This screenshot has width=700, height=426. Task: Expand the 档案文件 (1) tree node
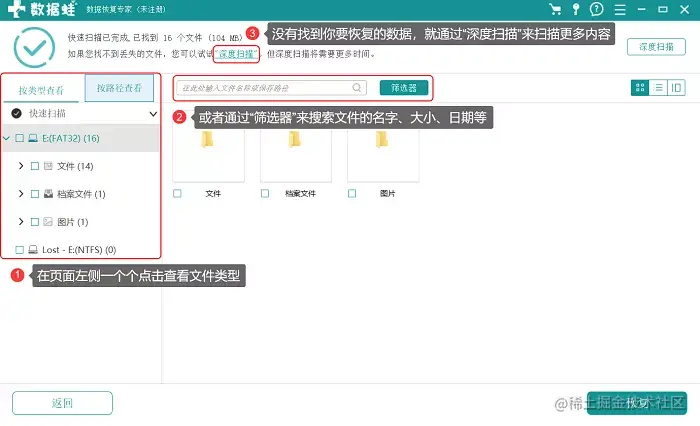click(21, 193)
